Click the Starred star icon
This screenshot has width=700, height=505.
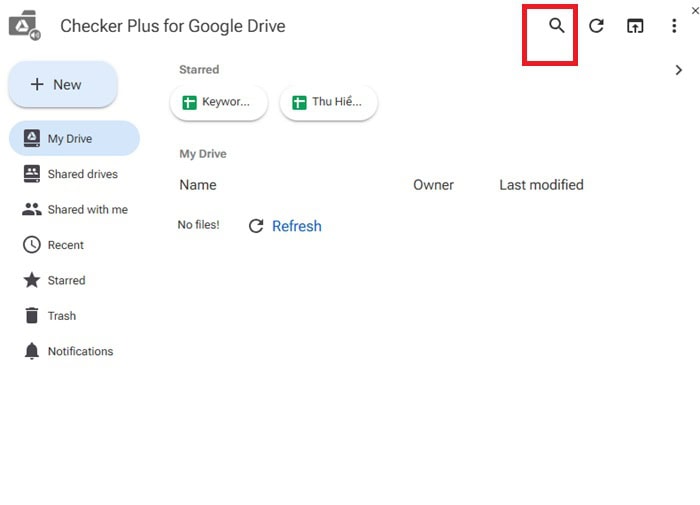31,280
